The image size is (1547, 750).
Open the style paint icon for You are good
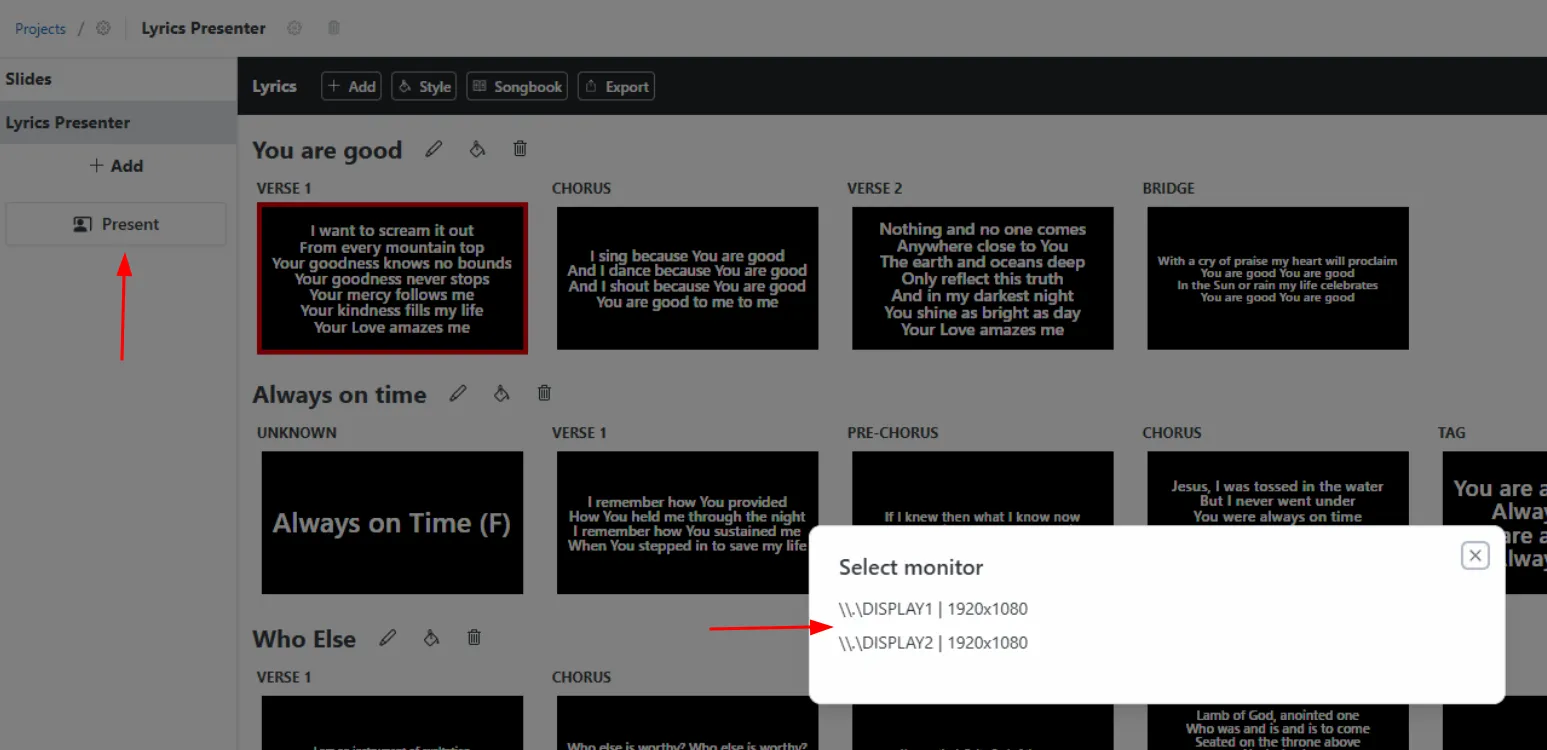(x=477, y=149)
